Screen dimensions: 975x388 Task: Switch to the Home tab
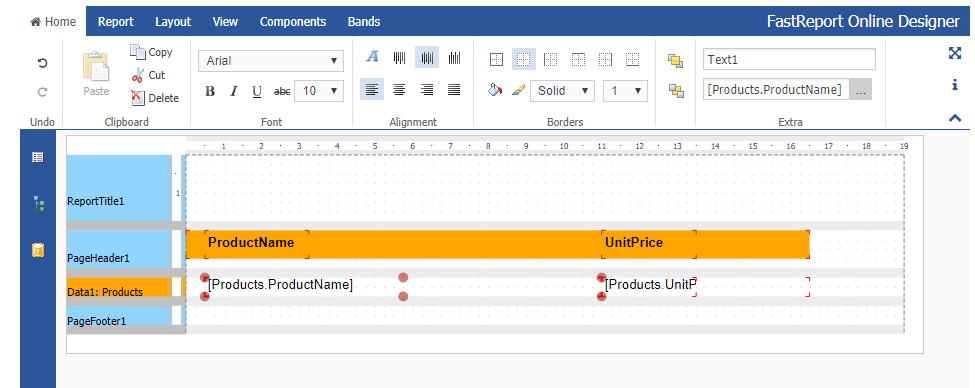pyautogui.click(x=53, y=22)
